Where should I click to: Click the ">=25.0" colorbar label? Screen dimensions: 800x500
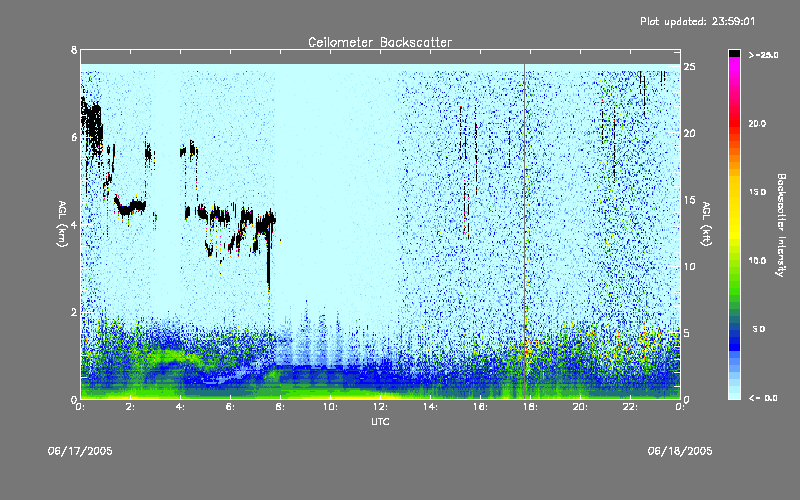(x=763, y=55)
